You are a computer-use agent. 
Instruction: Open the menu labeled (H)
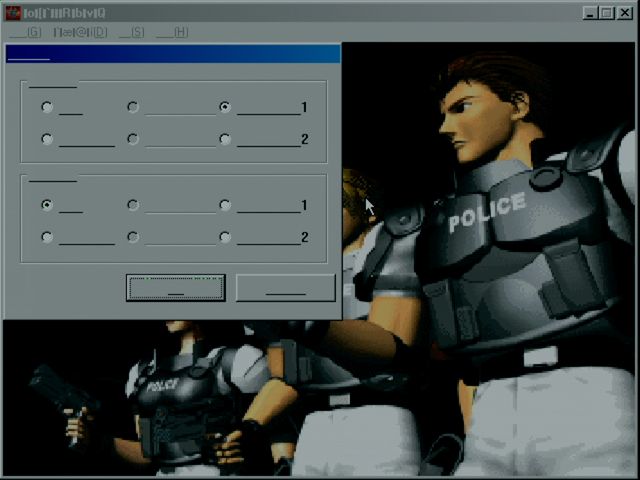coord(172,32)
